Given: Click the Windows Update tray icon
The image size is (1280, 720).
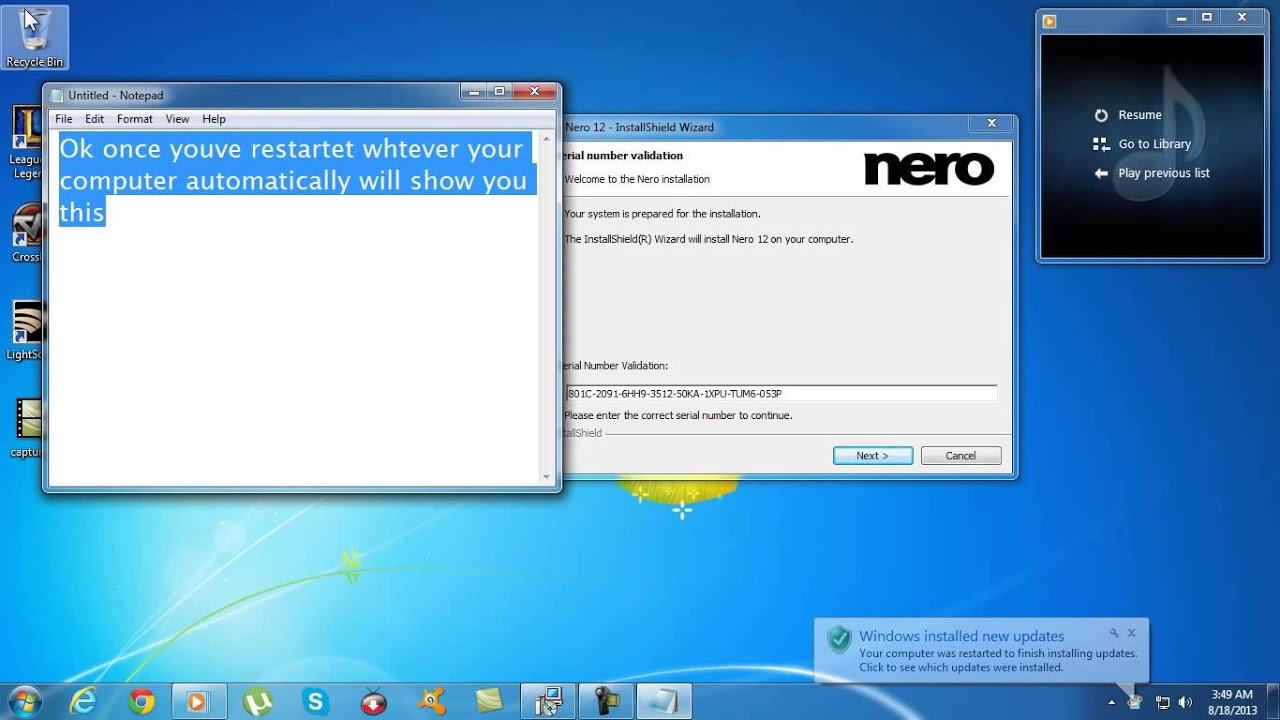Looking at the screenshot, I should [1134, 702].
